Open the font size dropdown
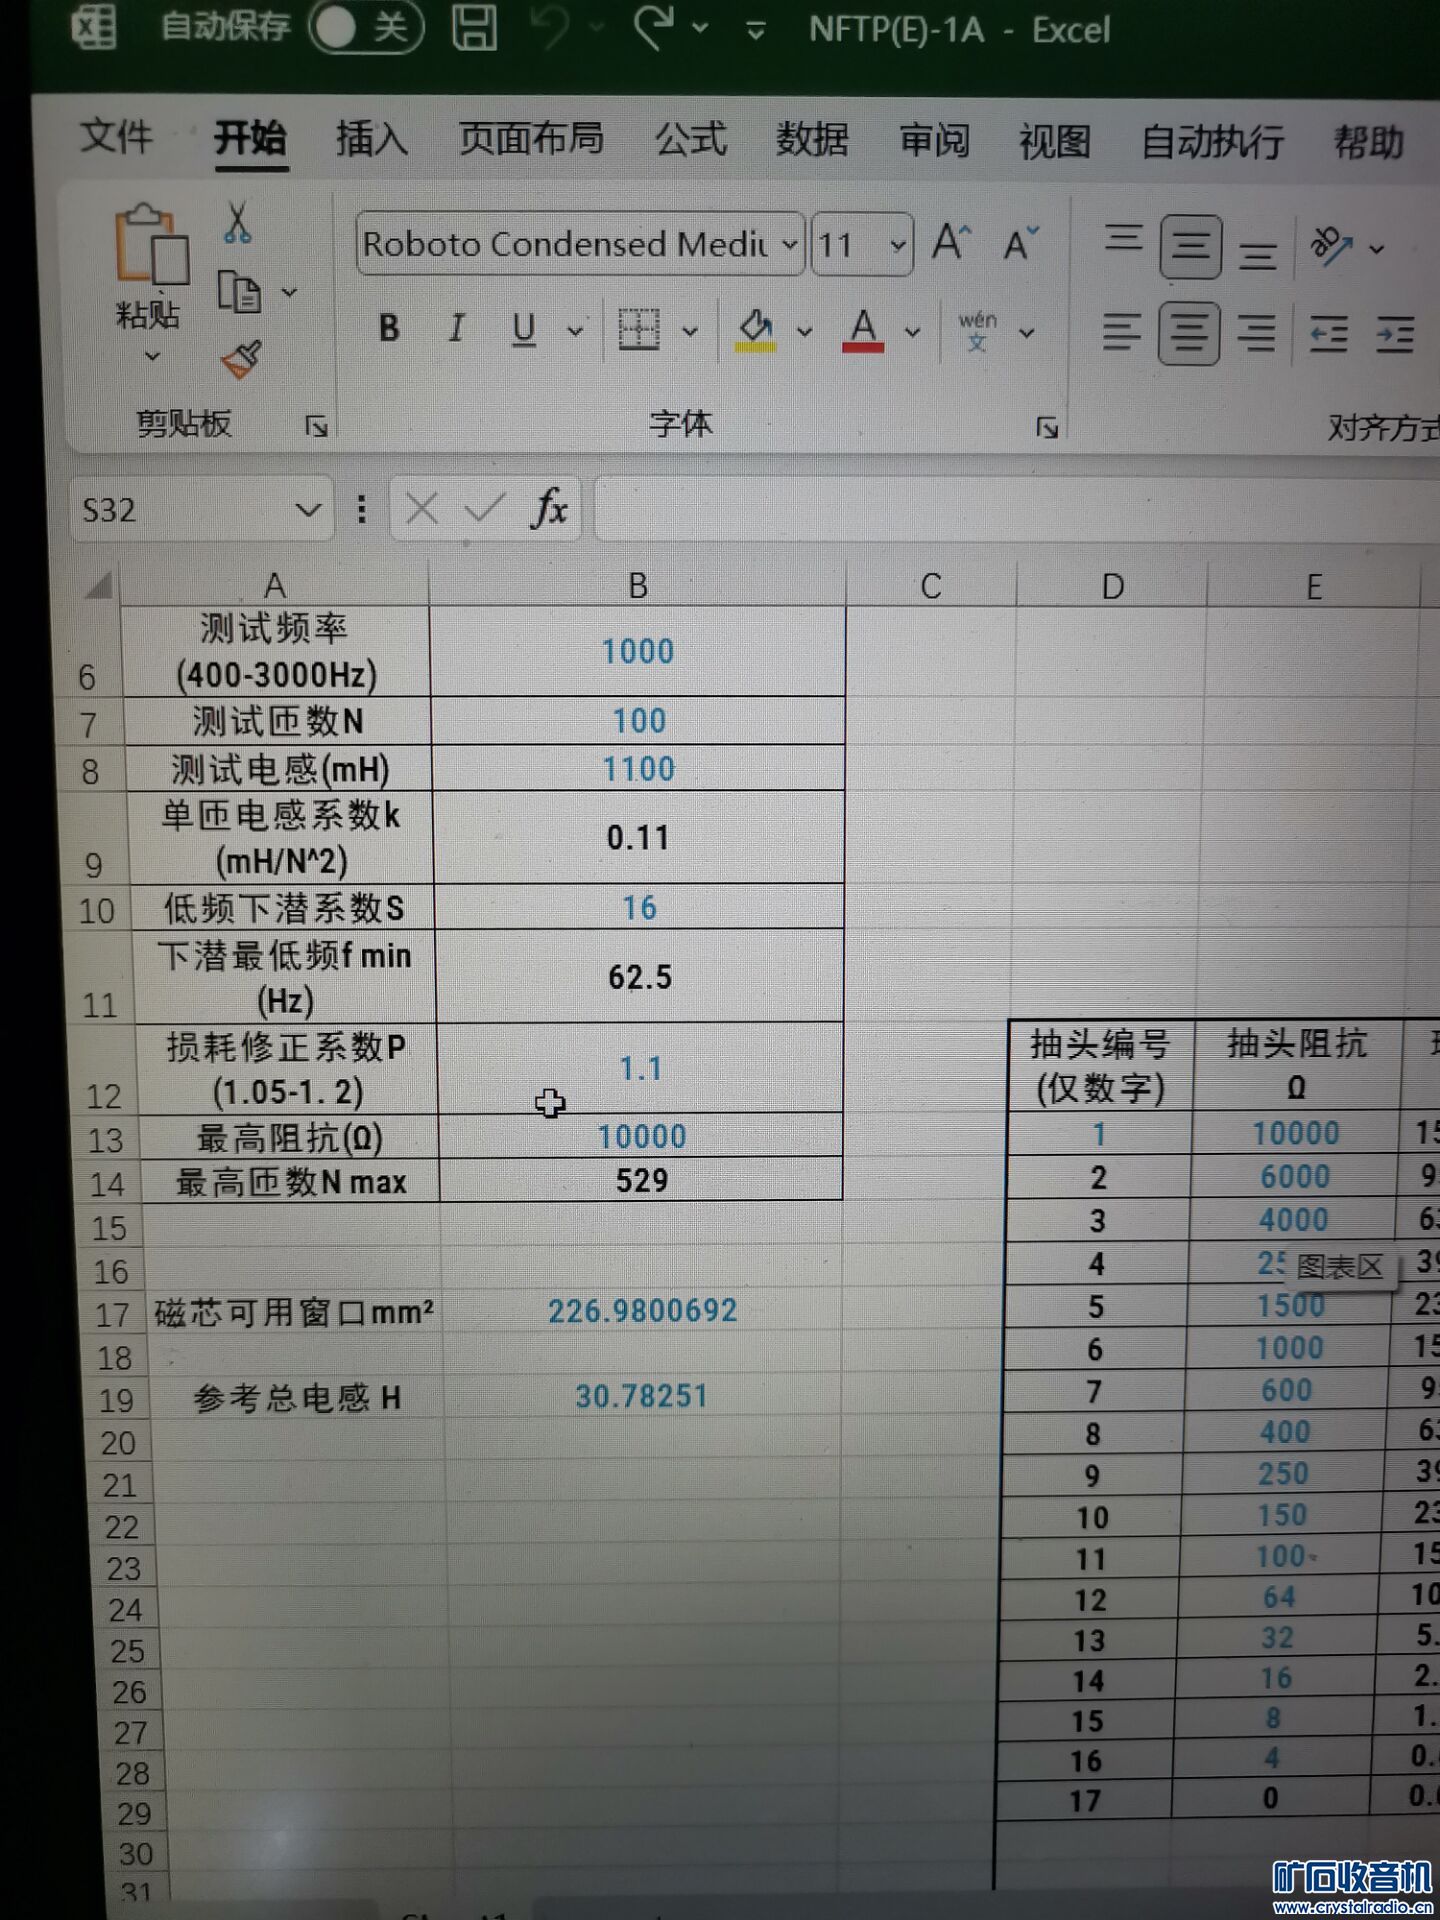This screenshot has height=1920, width=1440. 898,245
